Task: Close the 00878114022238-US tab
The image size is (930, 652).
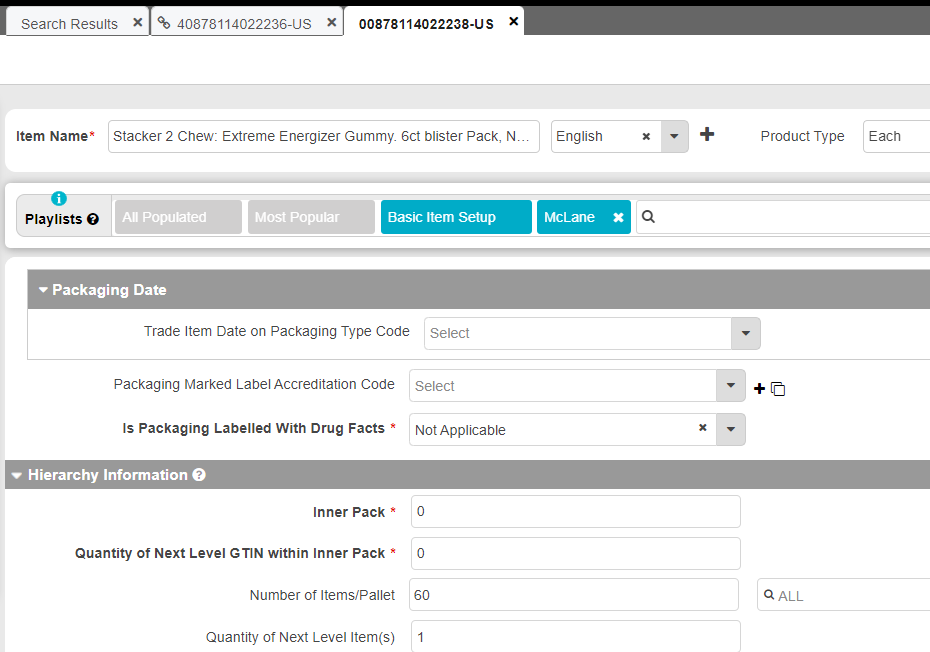Action: 514,22
